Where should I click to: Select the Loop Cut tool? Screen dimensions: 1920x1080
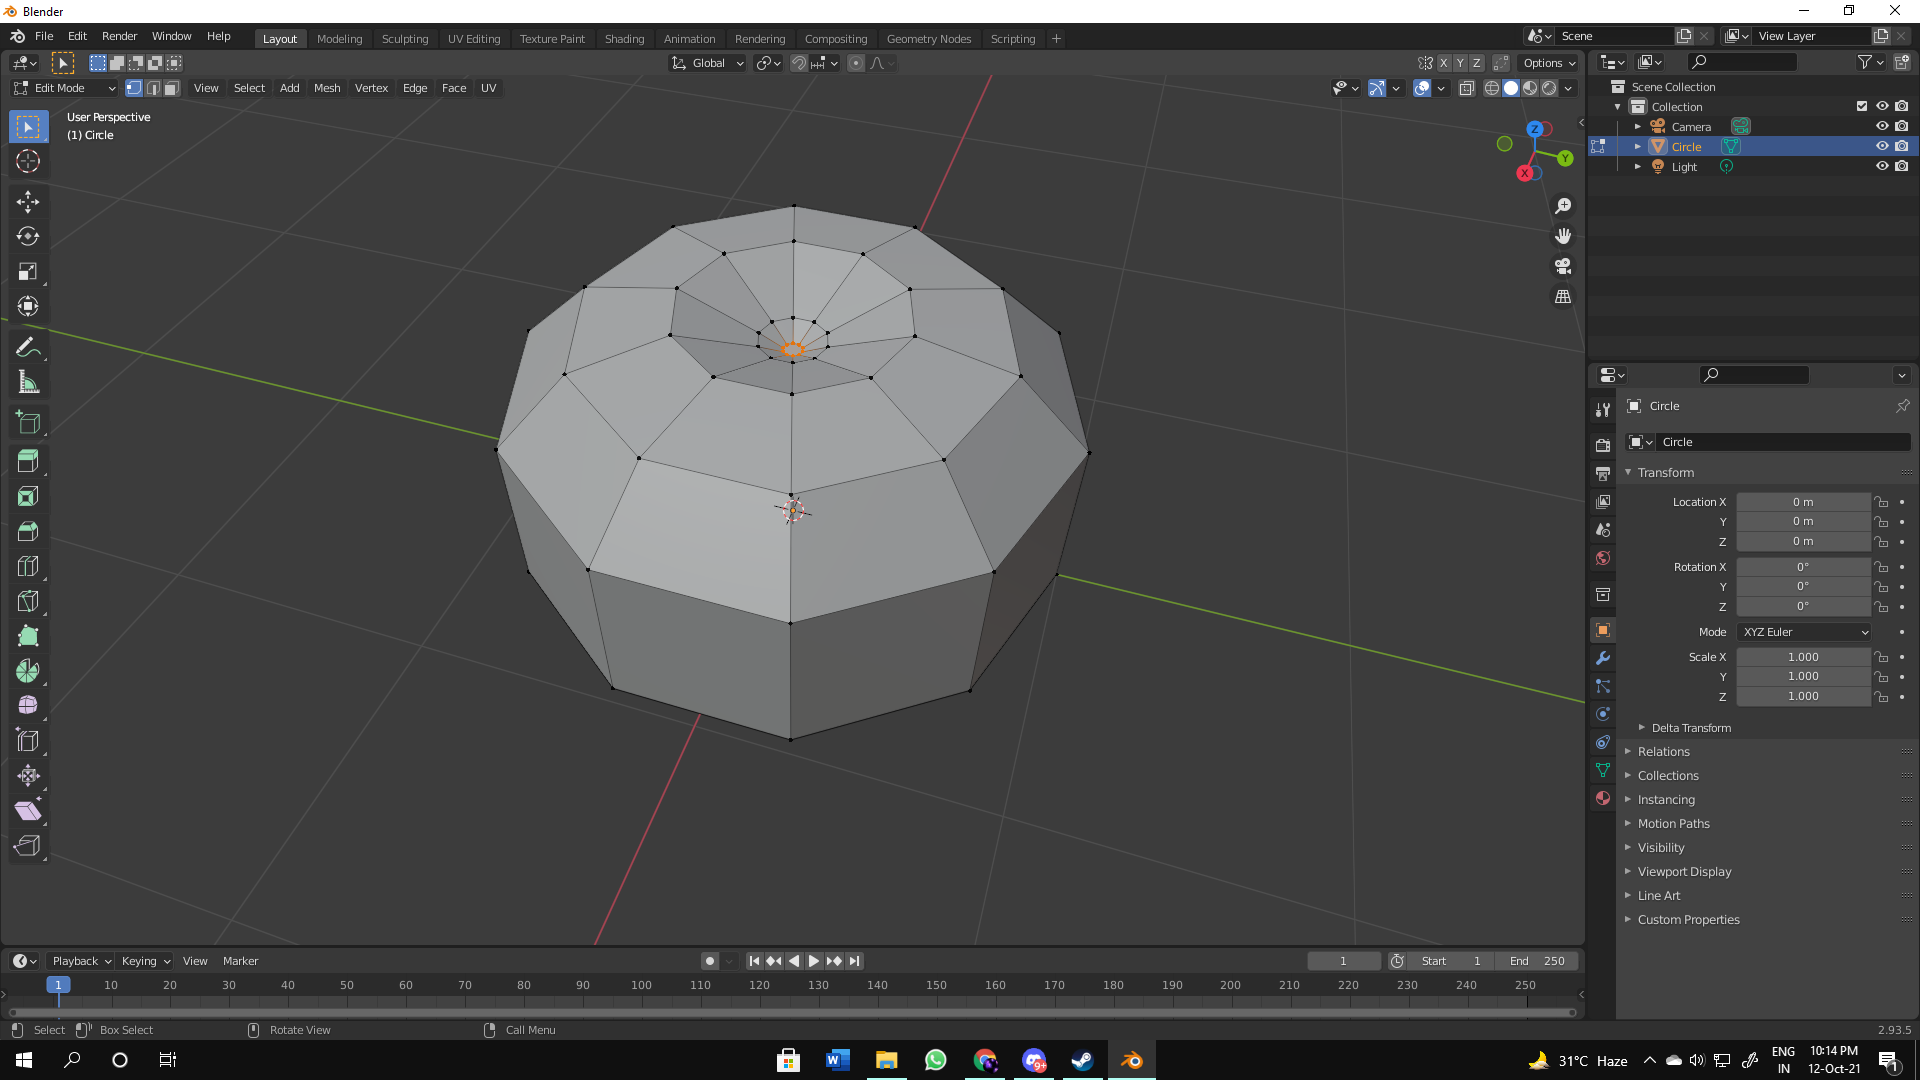point(28,566)
